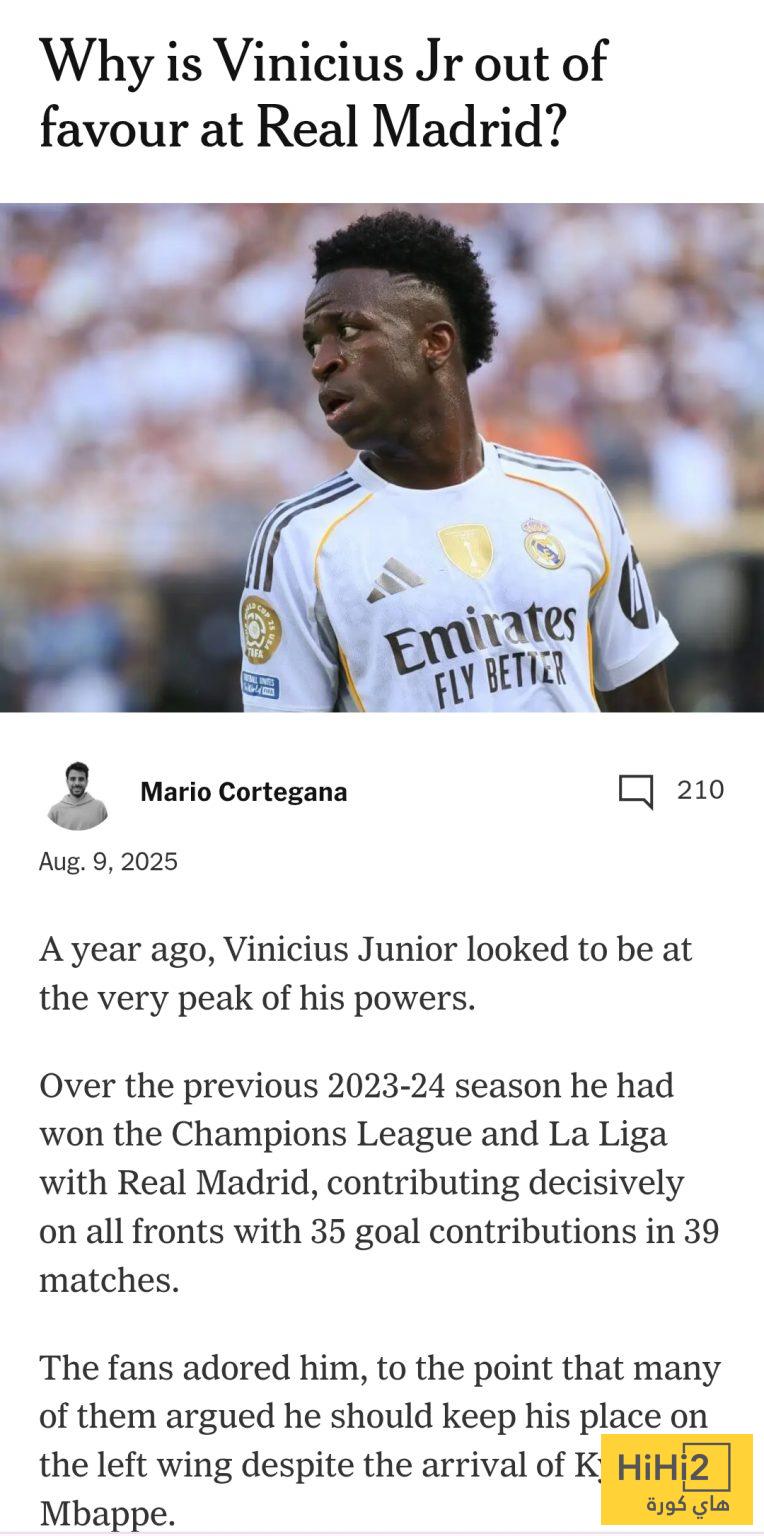
Task: Click the Real Madrid crest on the jersey
Action: tap(543, 544)
